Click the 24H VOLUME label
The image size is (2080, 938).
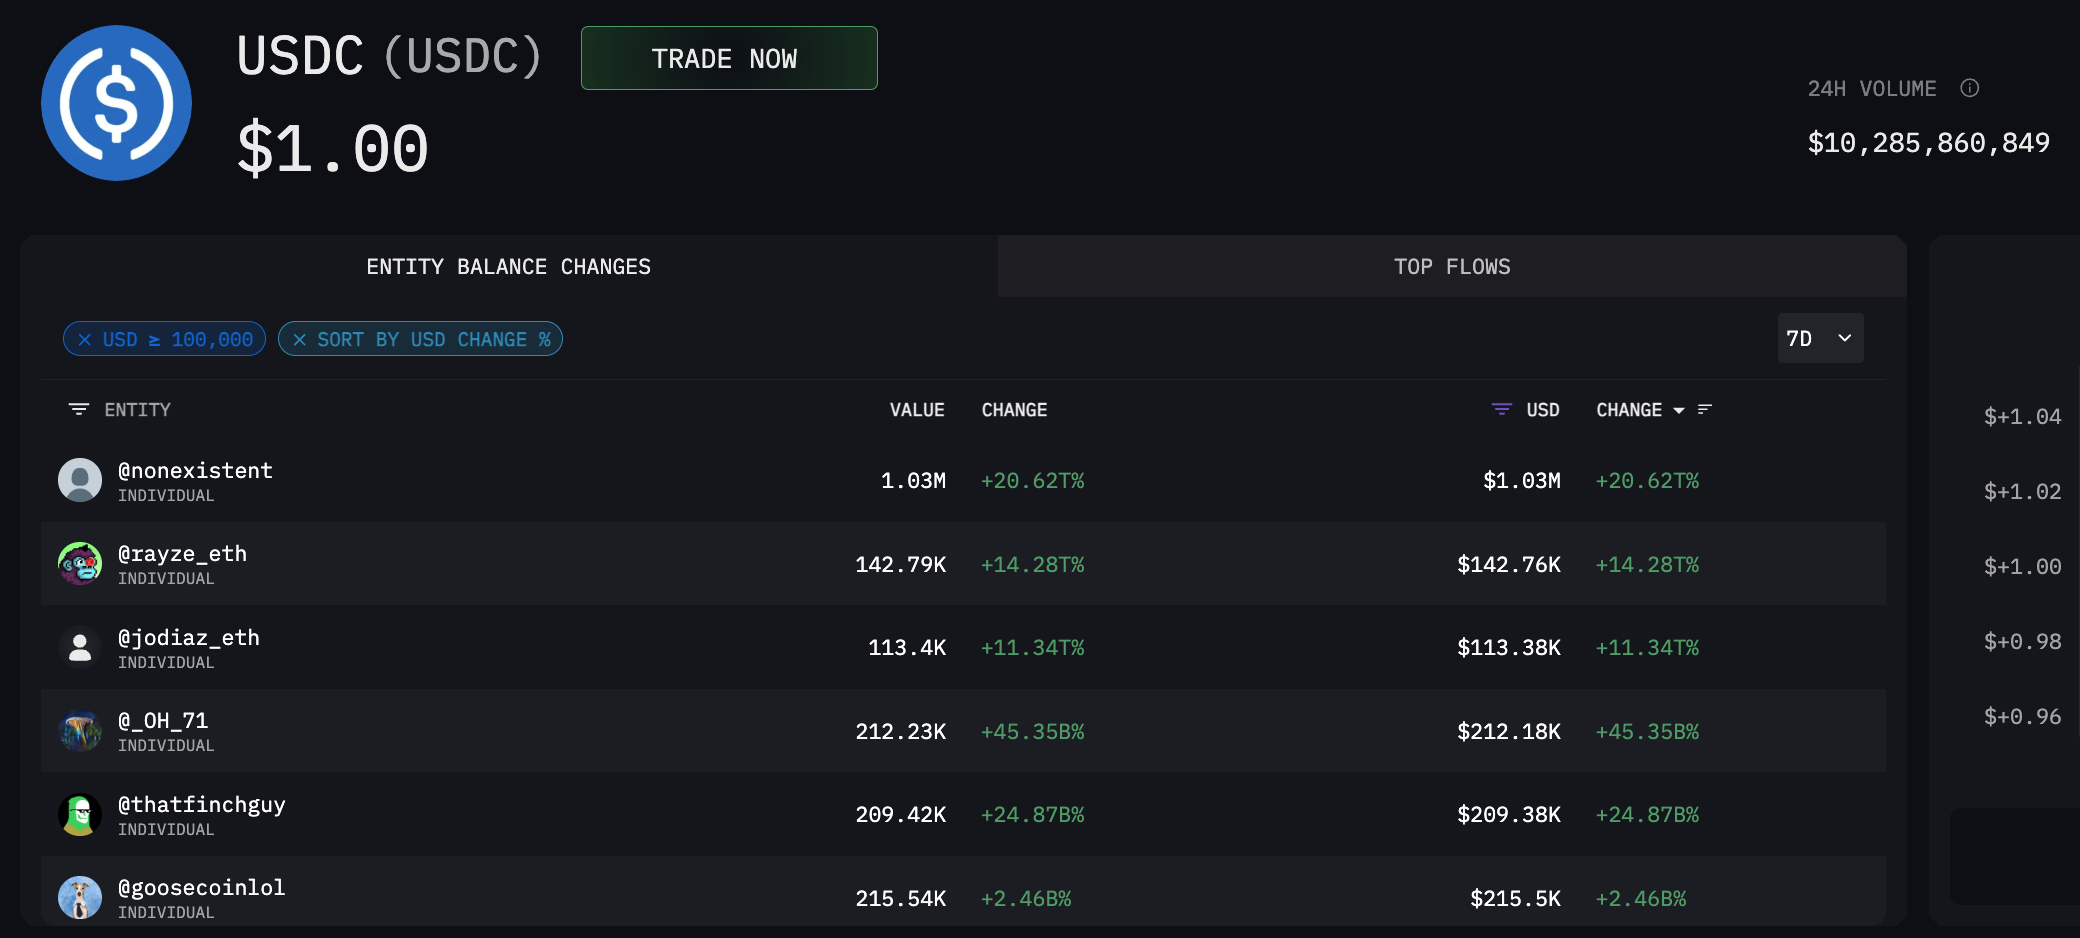pos(1872,89)
